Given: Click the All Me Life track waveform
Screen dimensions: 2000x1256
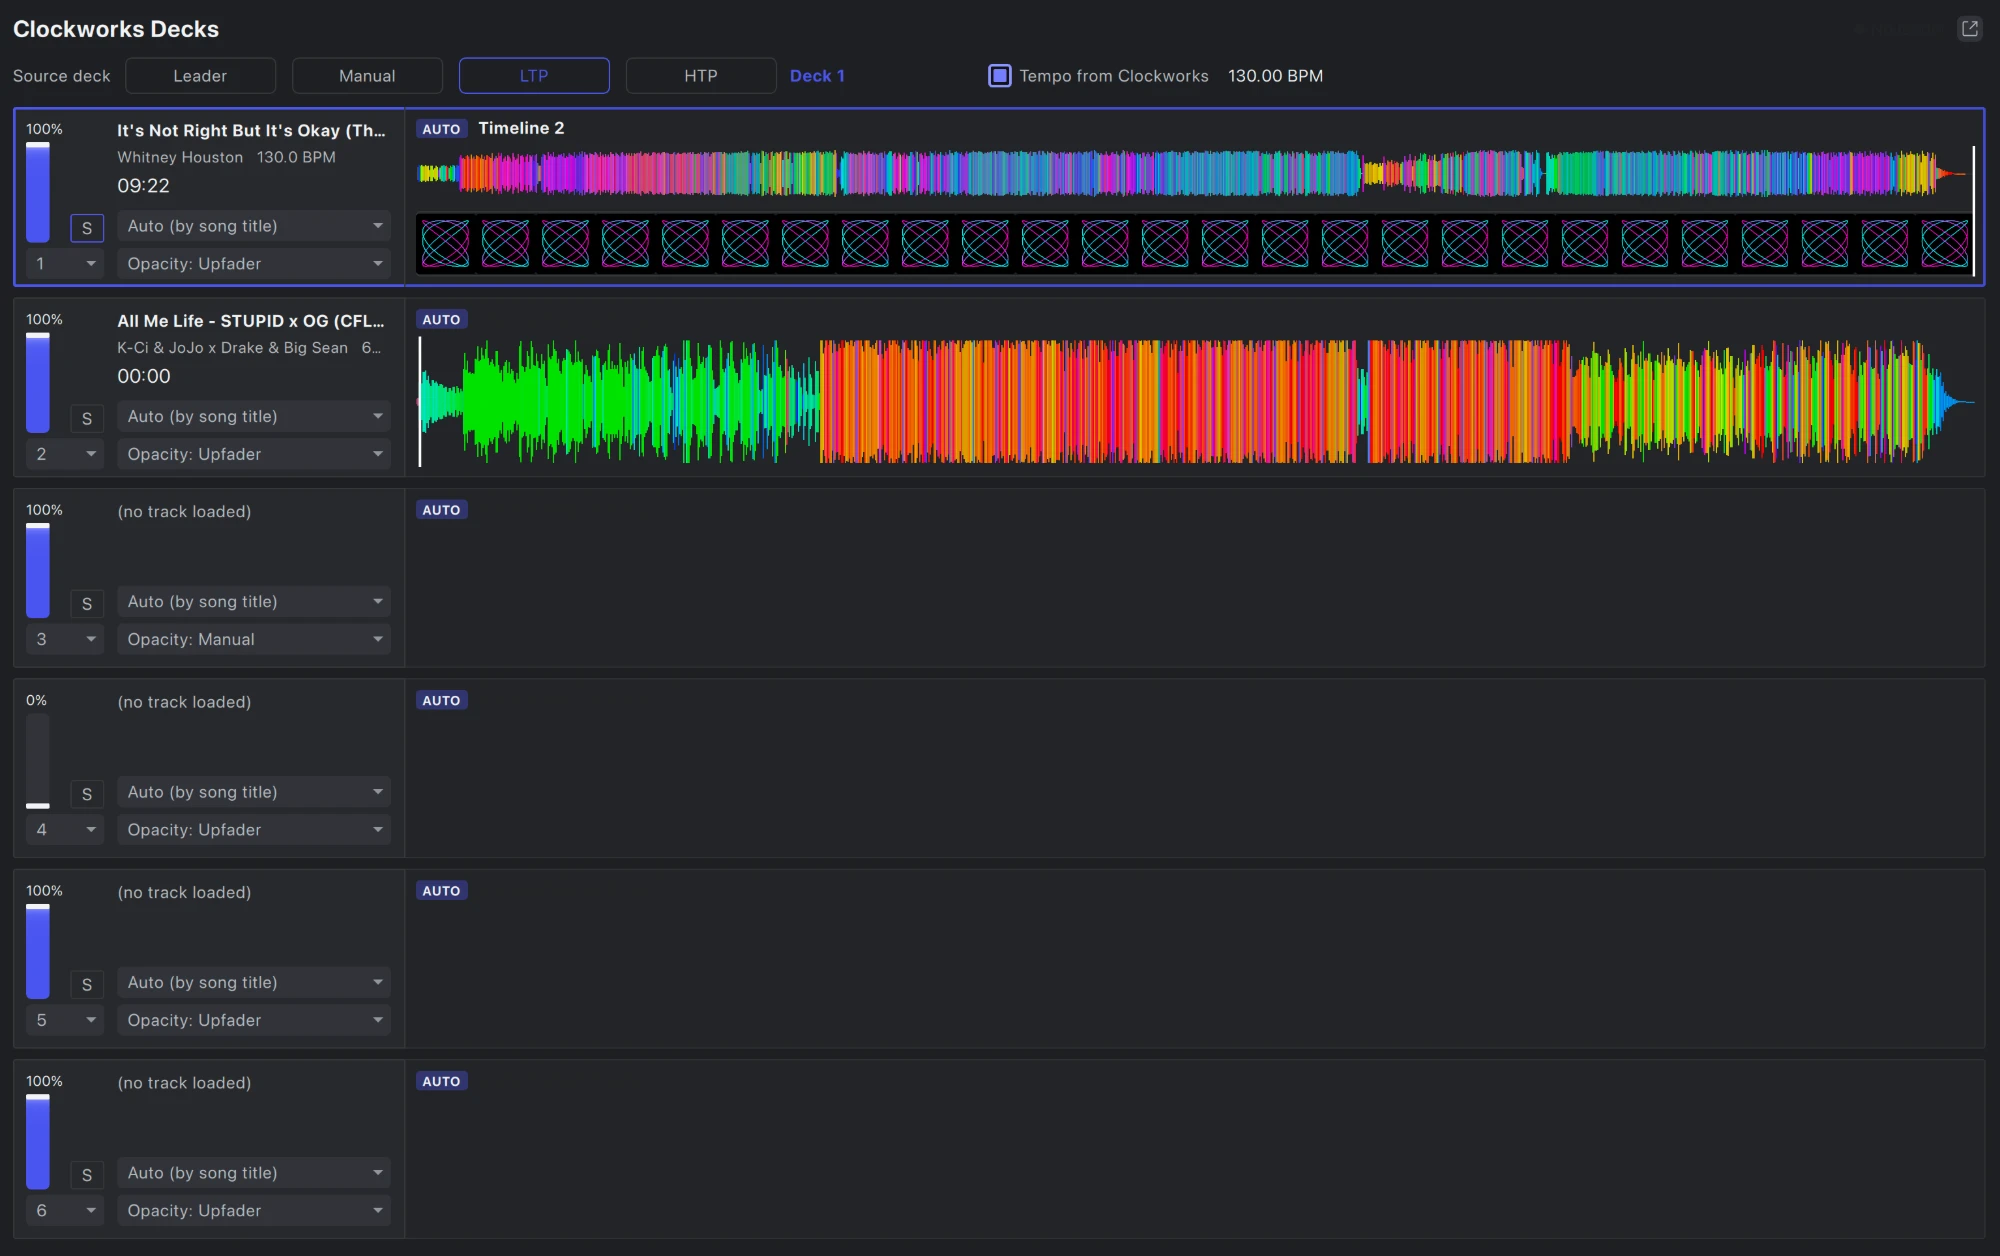Looking at the screenshot, I should pos(1195,402).
